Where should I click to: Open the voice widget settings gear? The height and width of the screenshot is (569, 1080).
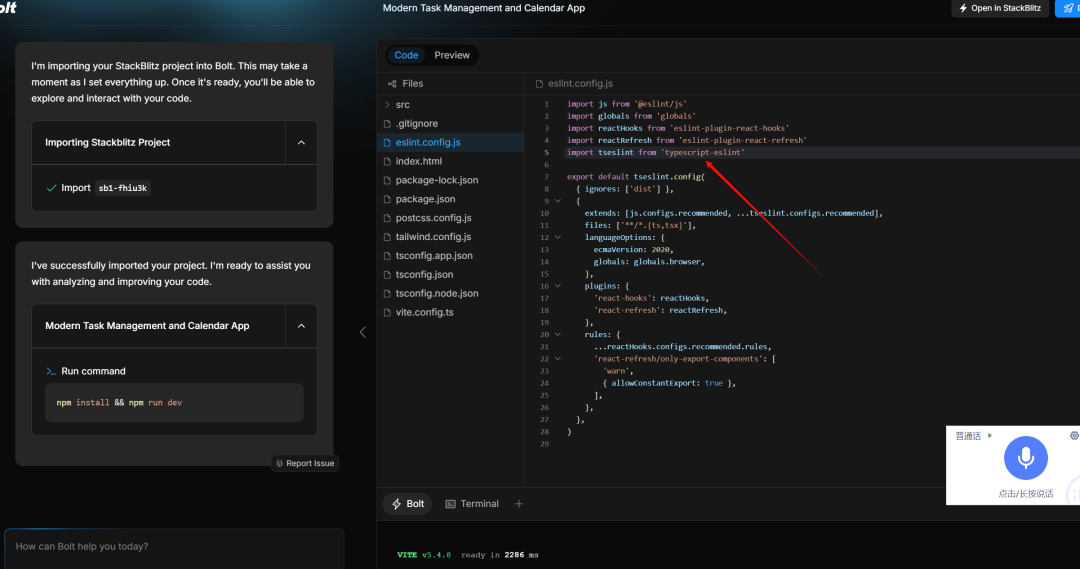tap(1074, 435)
